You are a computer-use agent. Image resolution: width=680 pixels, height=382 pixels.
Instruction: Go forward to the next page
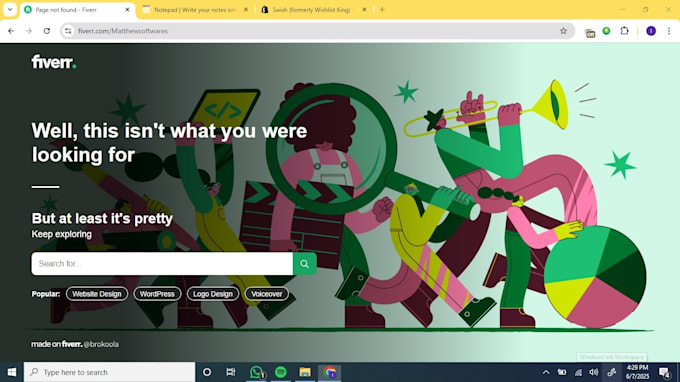(29, 31)
